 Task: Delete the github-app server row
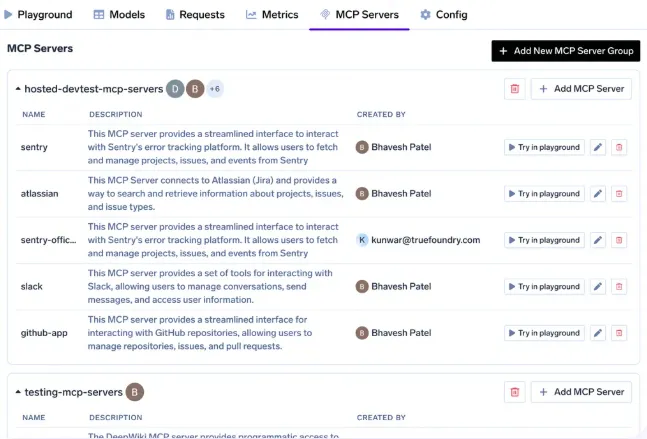[x=619, y=333]
